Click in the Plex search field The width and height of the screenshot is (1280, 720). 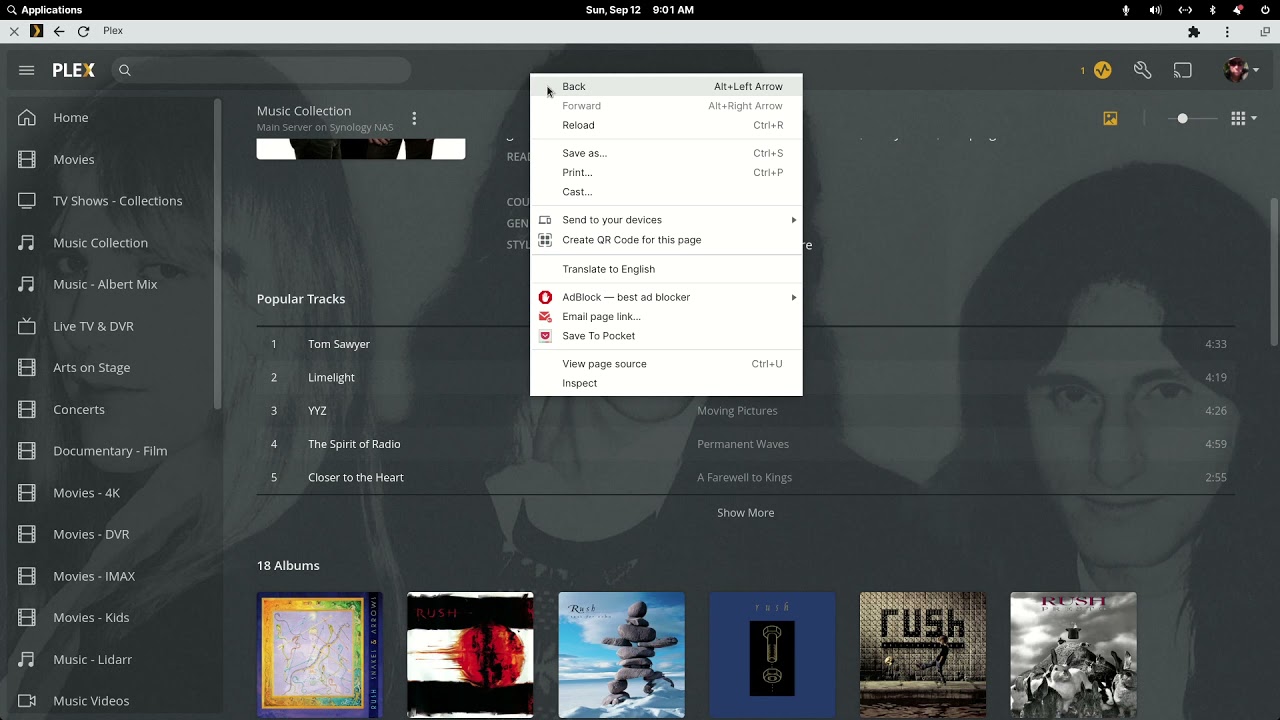(261, 70)
